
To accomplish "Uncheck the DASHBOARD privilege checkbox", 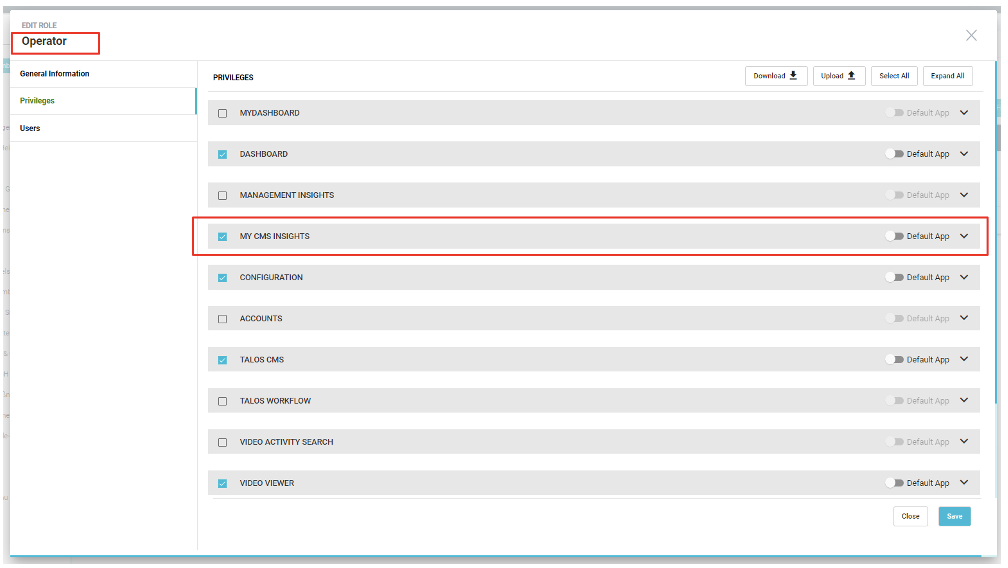I will click(x=223, y=154).
